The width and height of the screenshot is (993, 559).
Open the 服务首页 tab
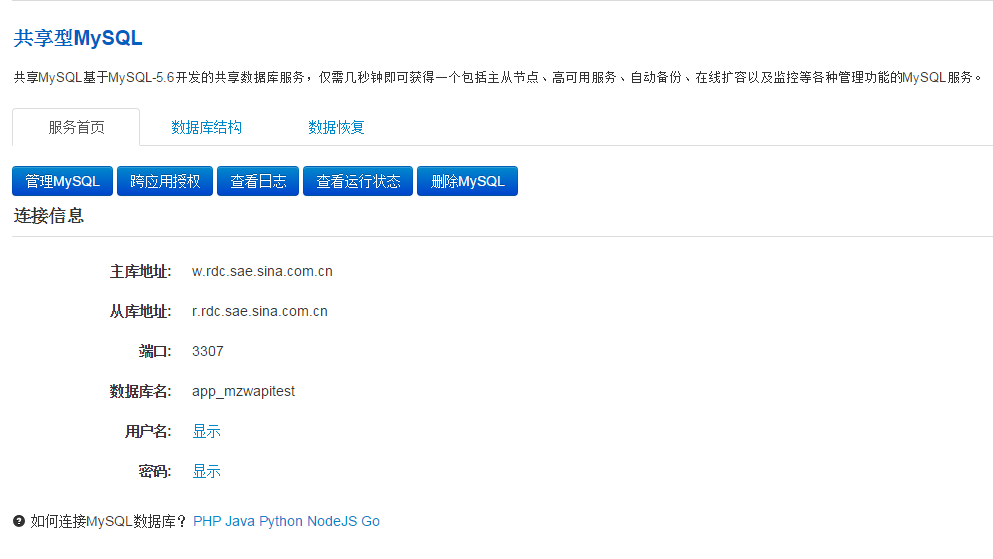(x=76, y=127)
